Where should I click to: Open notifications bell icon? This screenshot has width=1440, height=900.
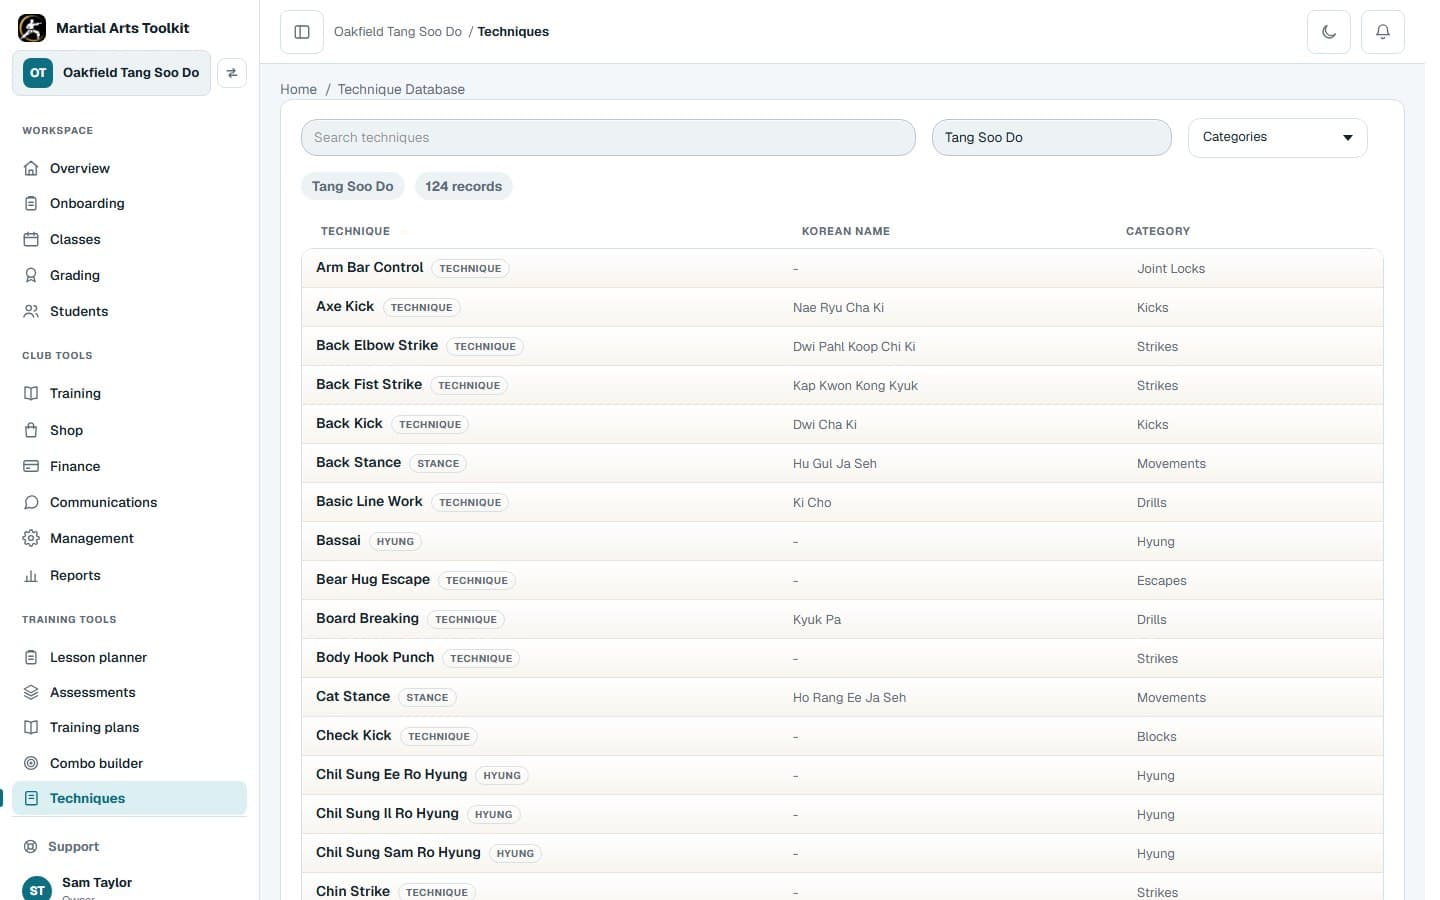pos(1383,32)
